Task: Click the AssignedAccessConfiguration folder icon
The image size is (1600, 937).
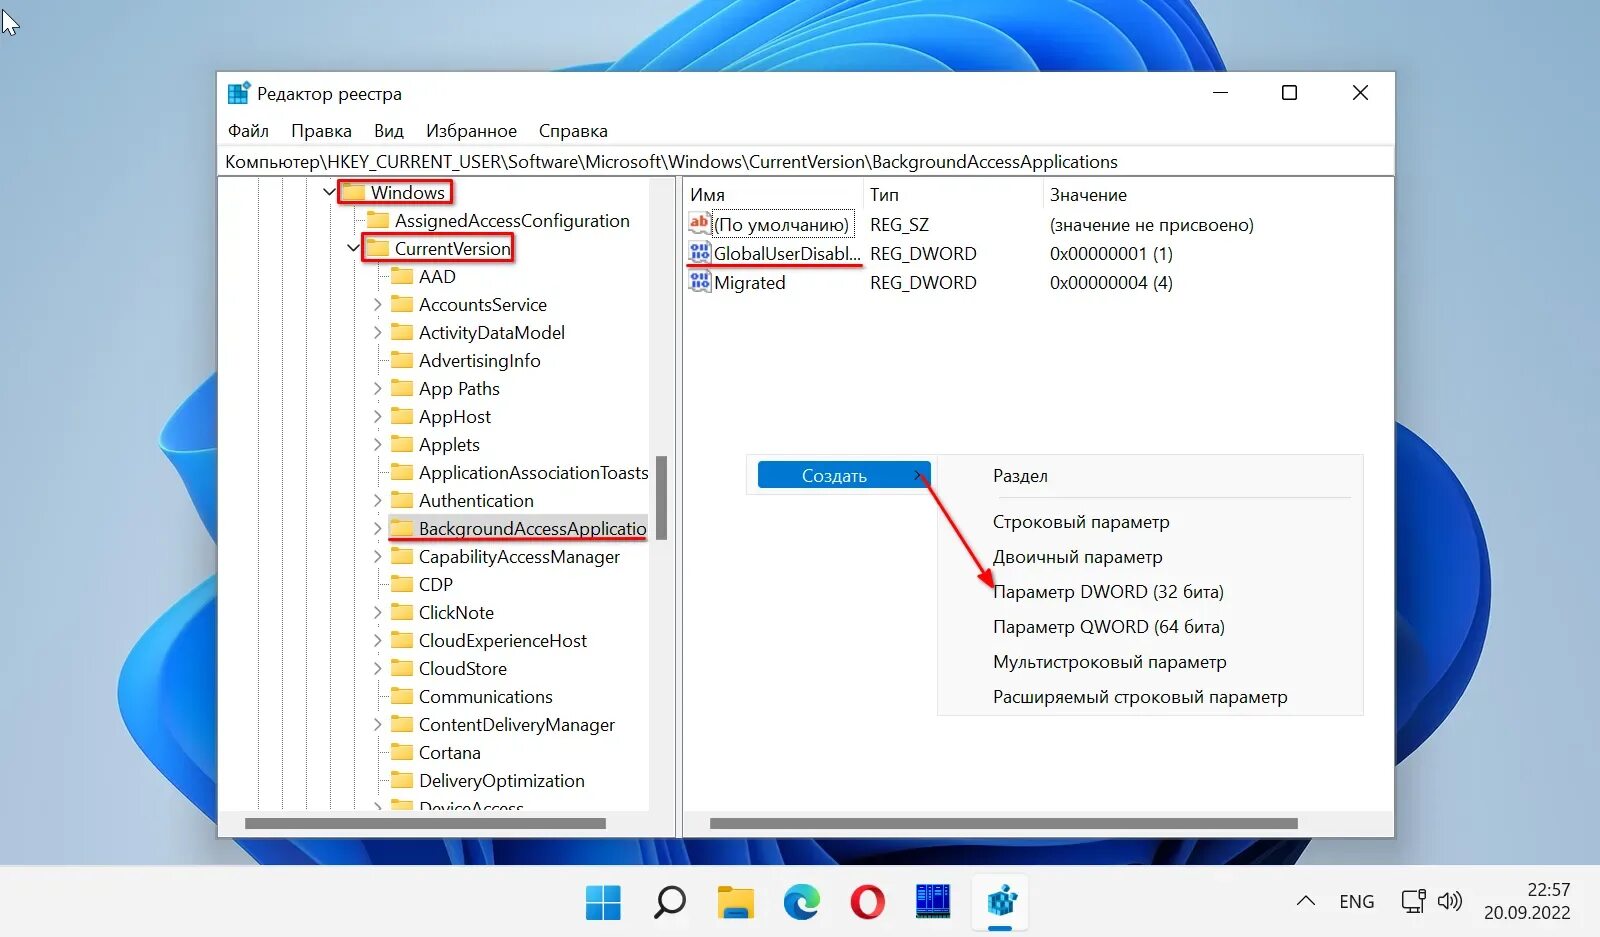Action: coord(377,220)
